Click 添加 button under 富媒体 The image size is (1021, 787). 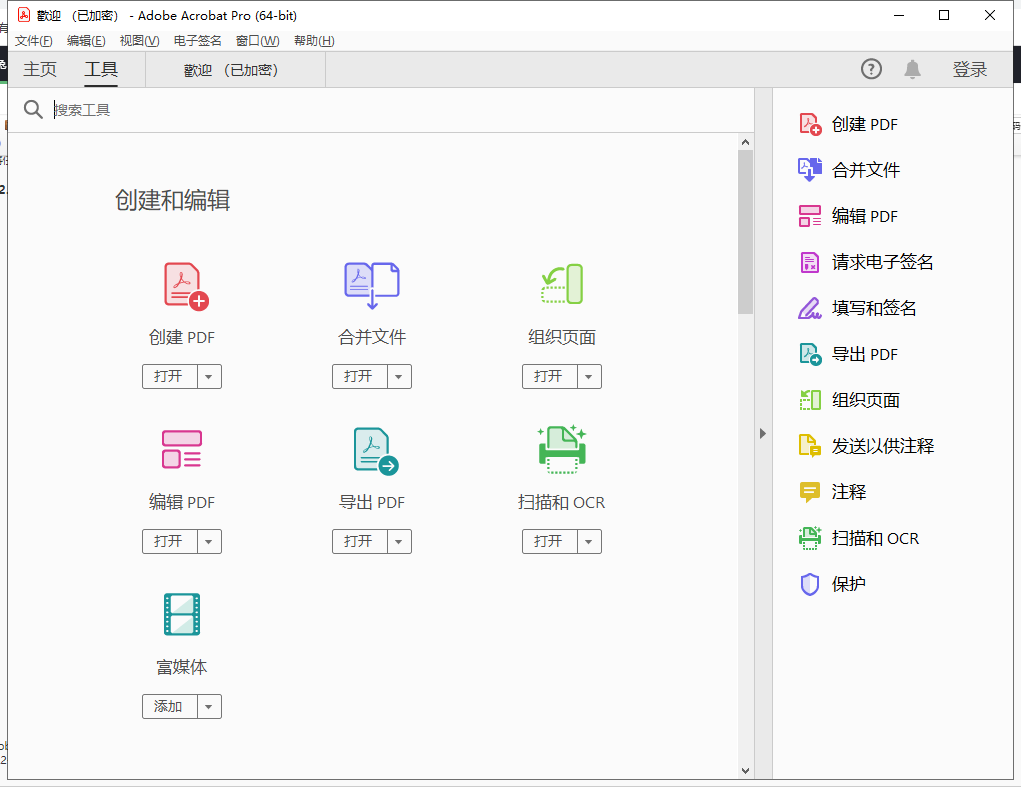coord(169,706)
